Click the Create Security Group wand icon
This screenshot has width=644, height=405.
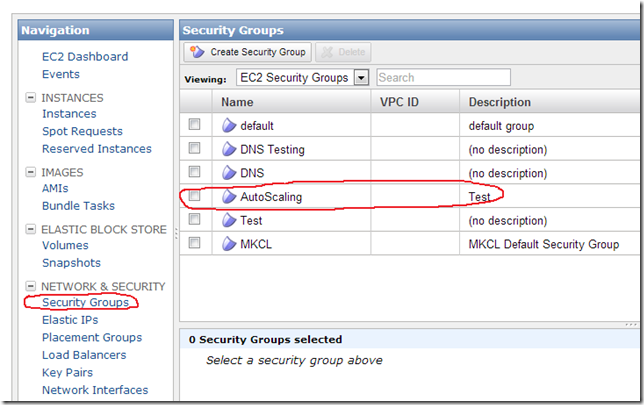tap(197, 52)
